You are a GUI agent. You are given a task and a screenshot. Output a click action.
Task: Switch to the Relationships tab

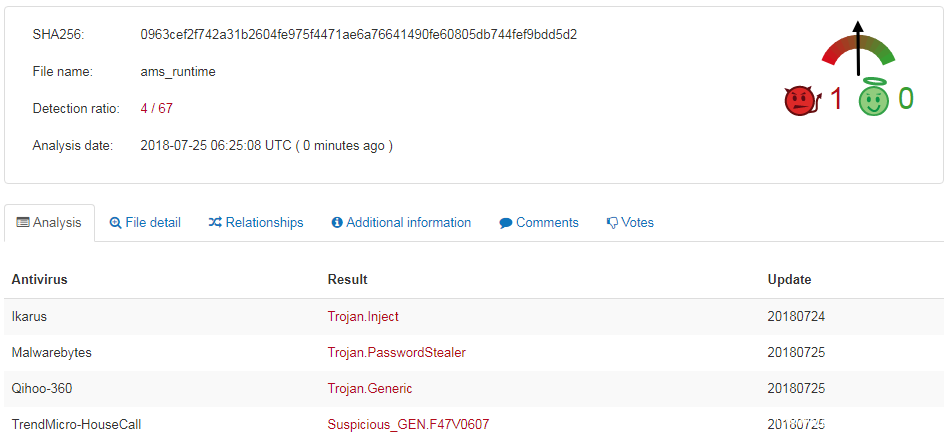pyautogui.click(x=264, y=223)
